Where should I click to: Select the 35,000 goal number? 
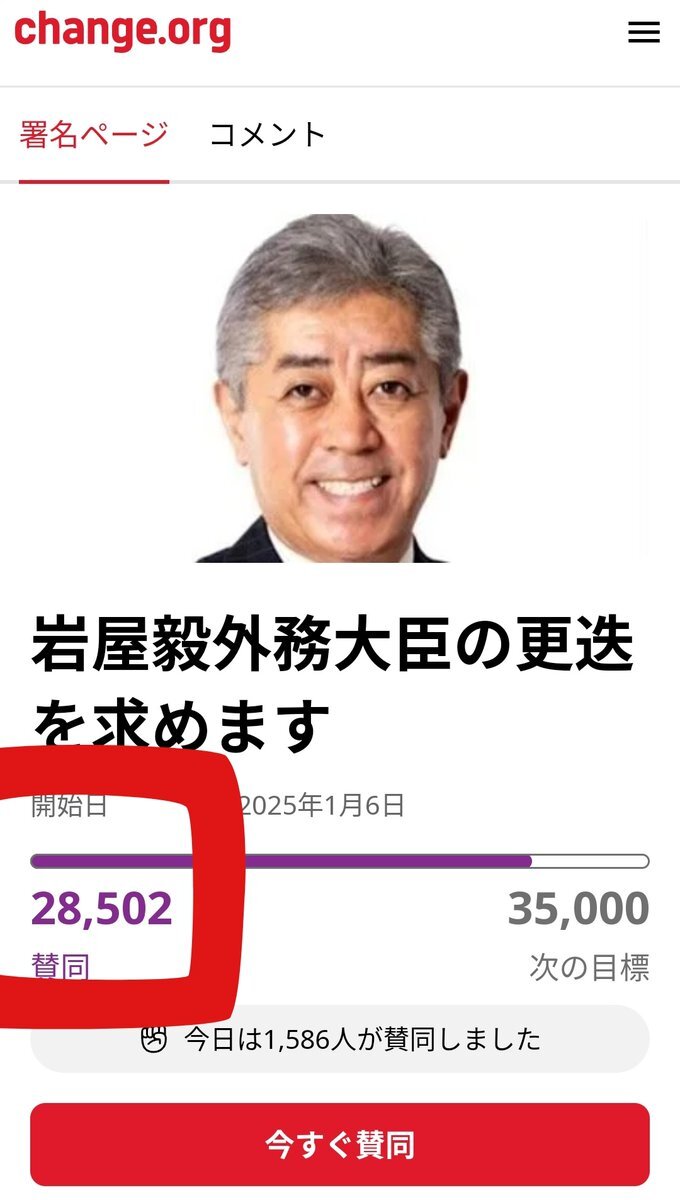(x=578, y=909)
